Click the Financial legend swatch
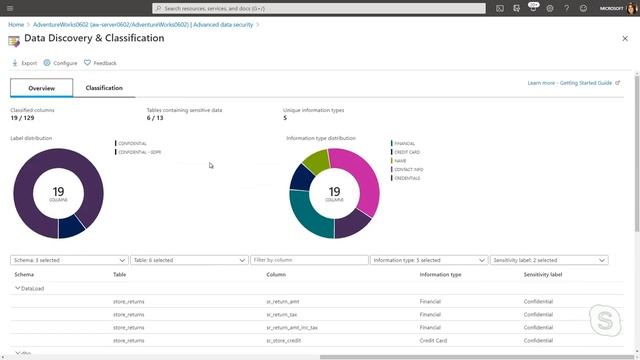 (x=392, y=143)
